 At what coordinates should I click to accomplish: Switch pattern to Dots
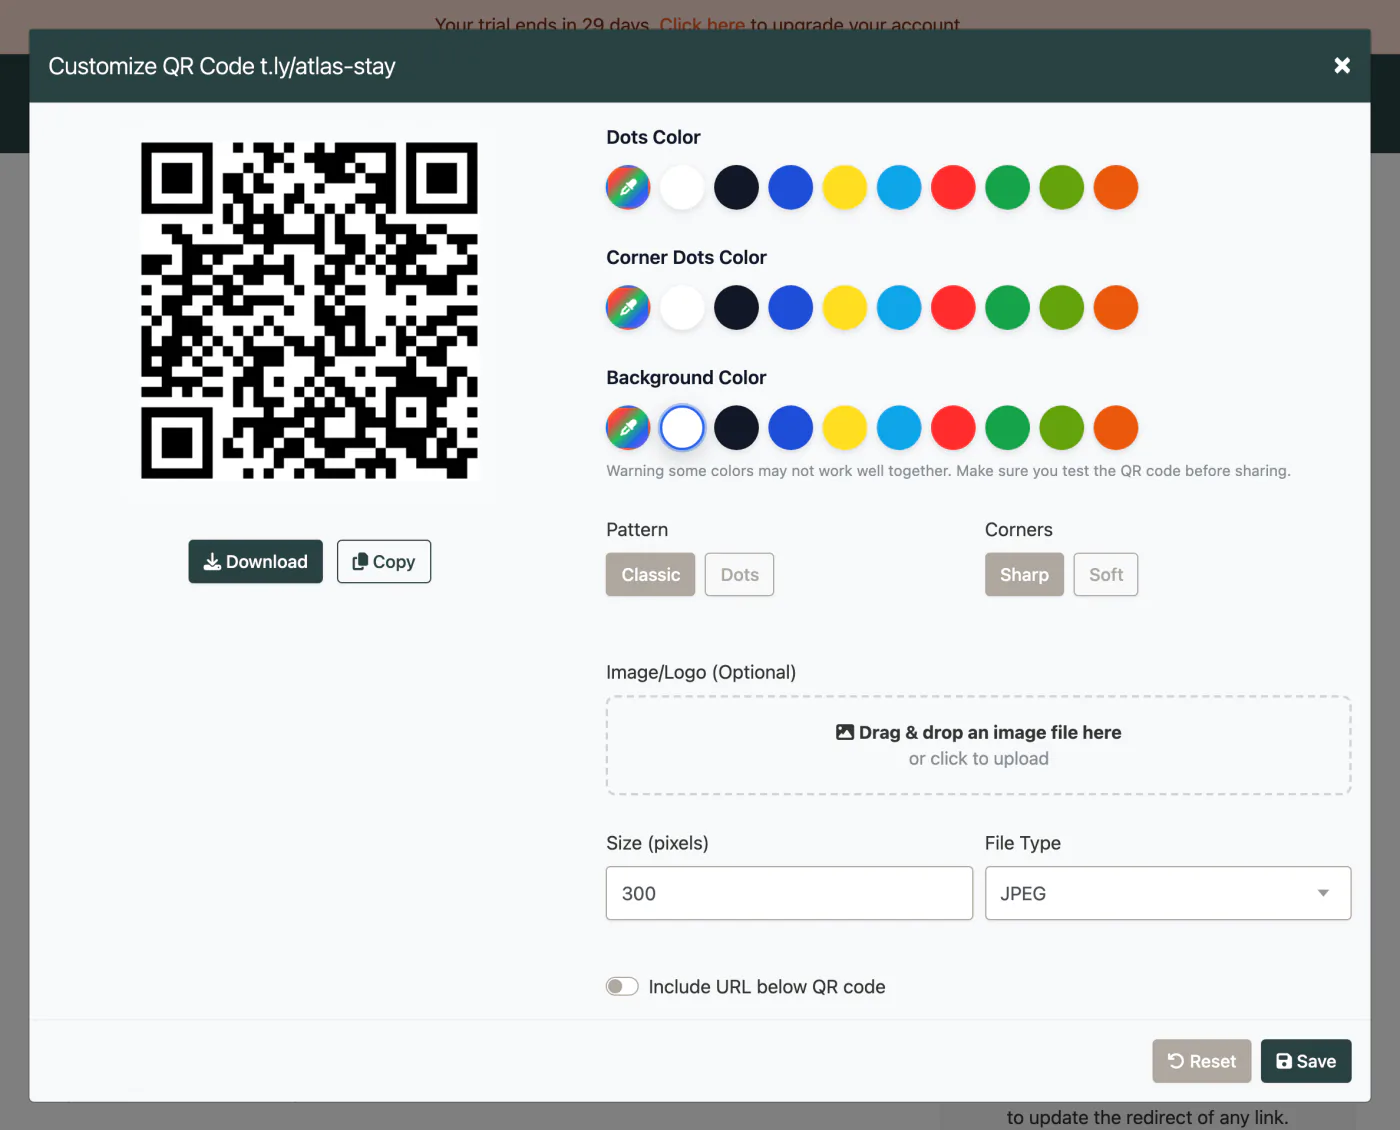pyautogui.click(x=739, y=575)
